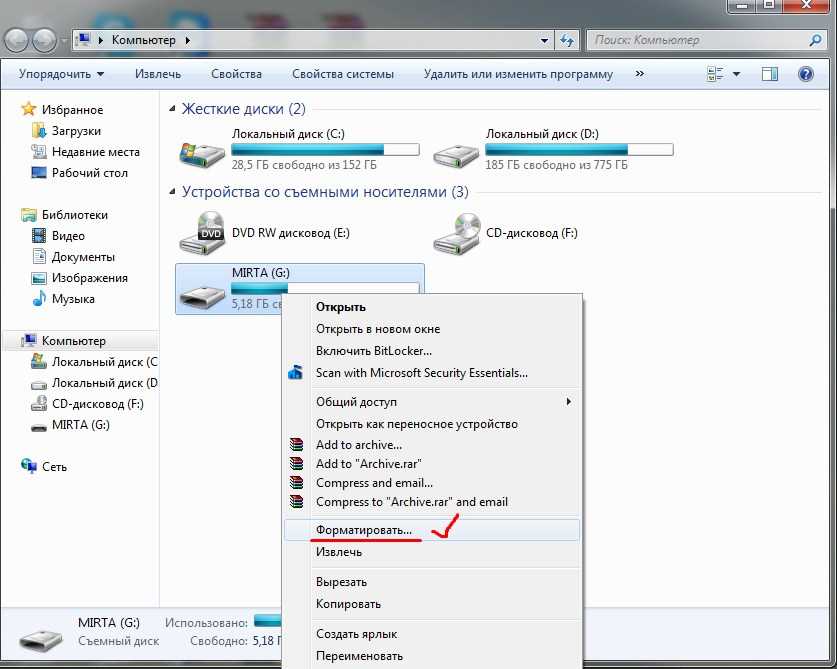Click the Microsoft Security Essentials scan icon
The height and width of the screenshot is (669, 837).
(x=295, y=373)
